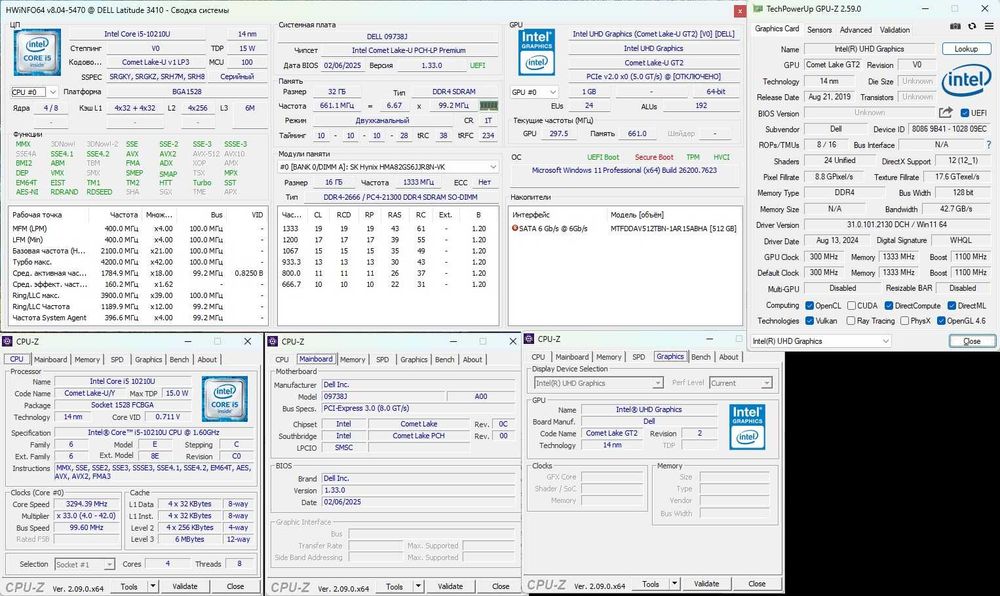1000x596 pixels.
Task: Click Close button in CPU-Z Mainboard window
Action: click(x=500, y=586)
